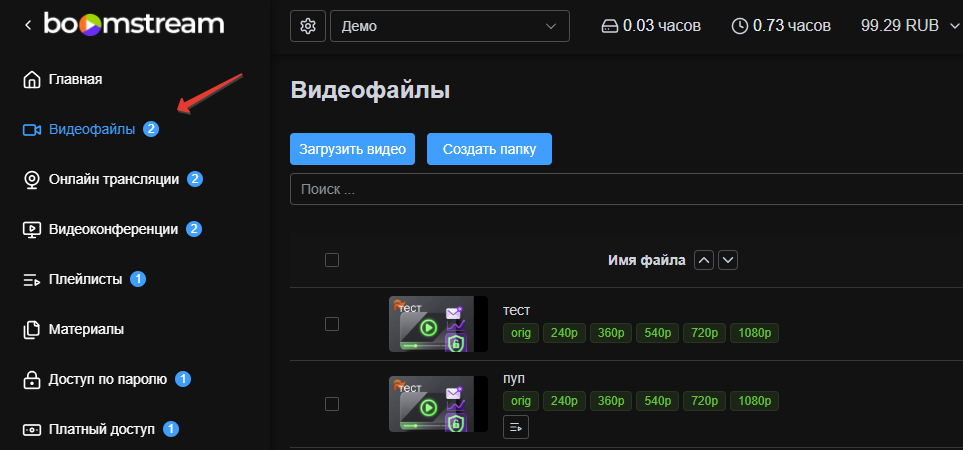
Task: Open Видеоконференции in sidebar
Action: click(114, 230)
